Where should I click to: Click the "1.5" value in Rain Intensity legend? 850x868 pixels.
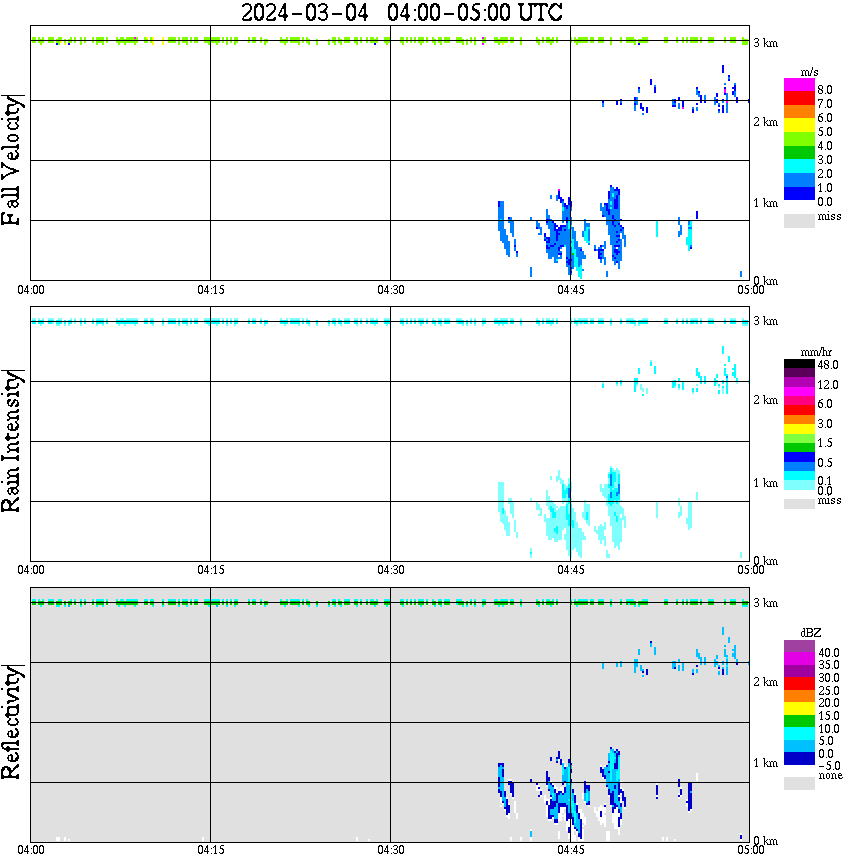click(x=825, y=443)
